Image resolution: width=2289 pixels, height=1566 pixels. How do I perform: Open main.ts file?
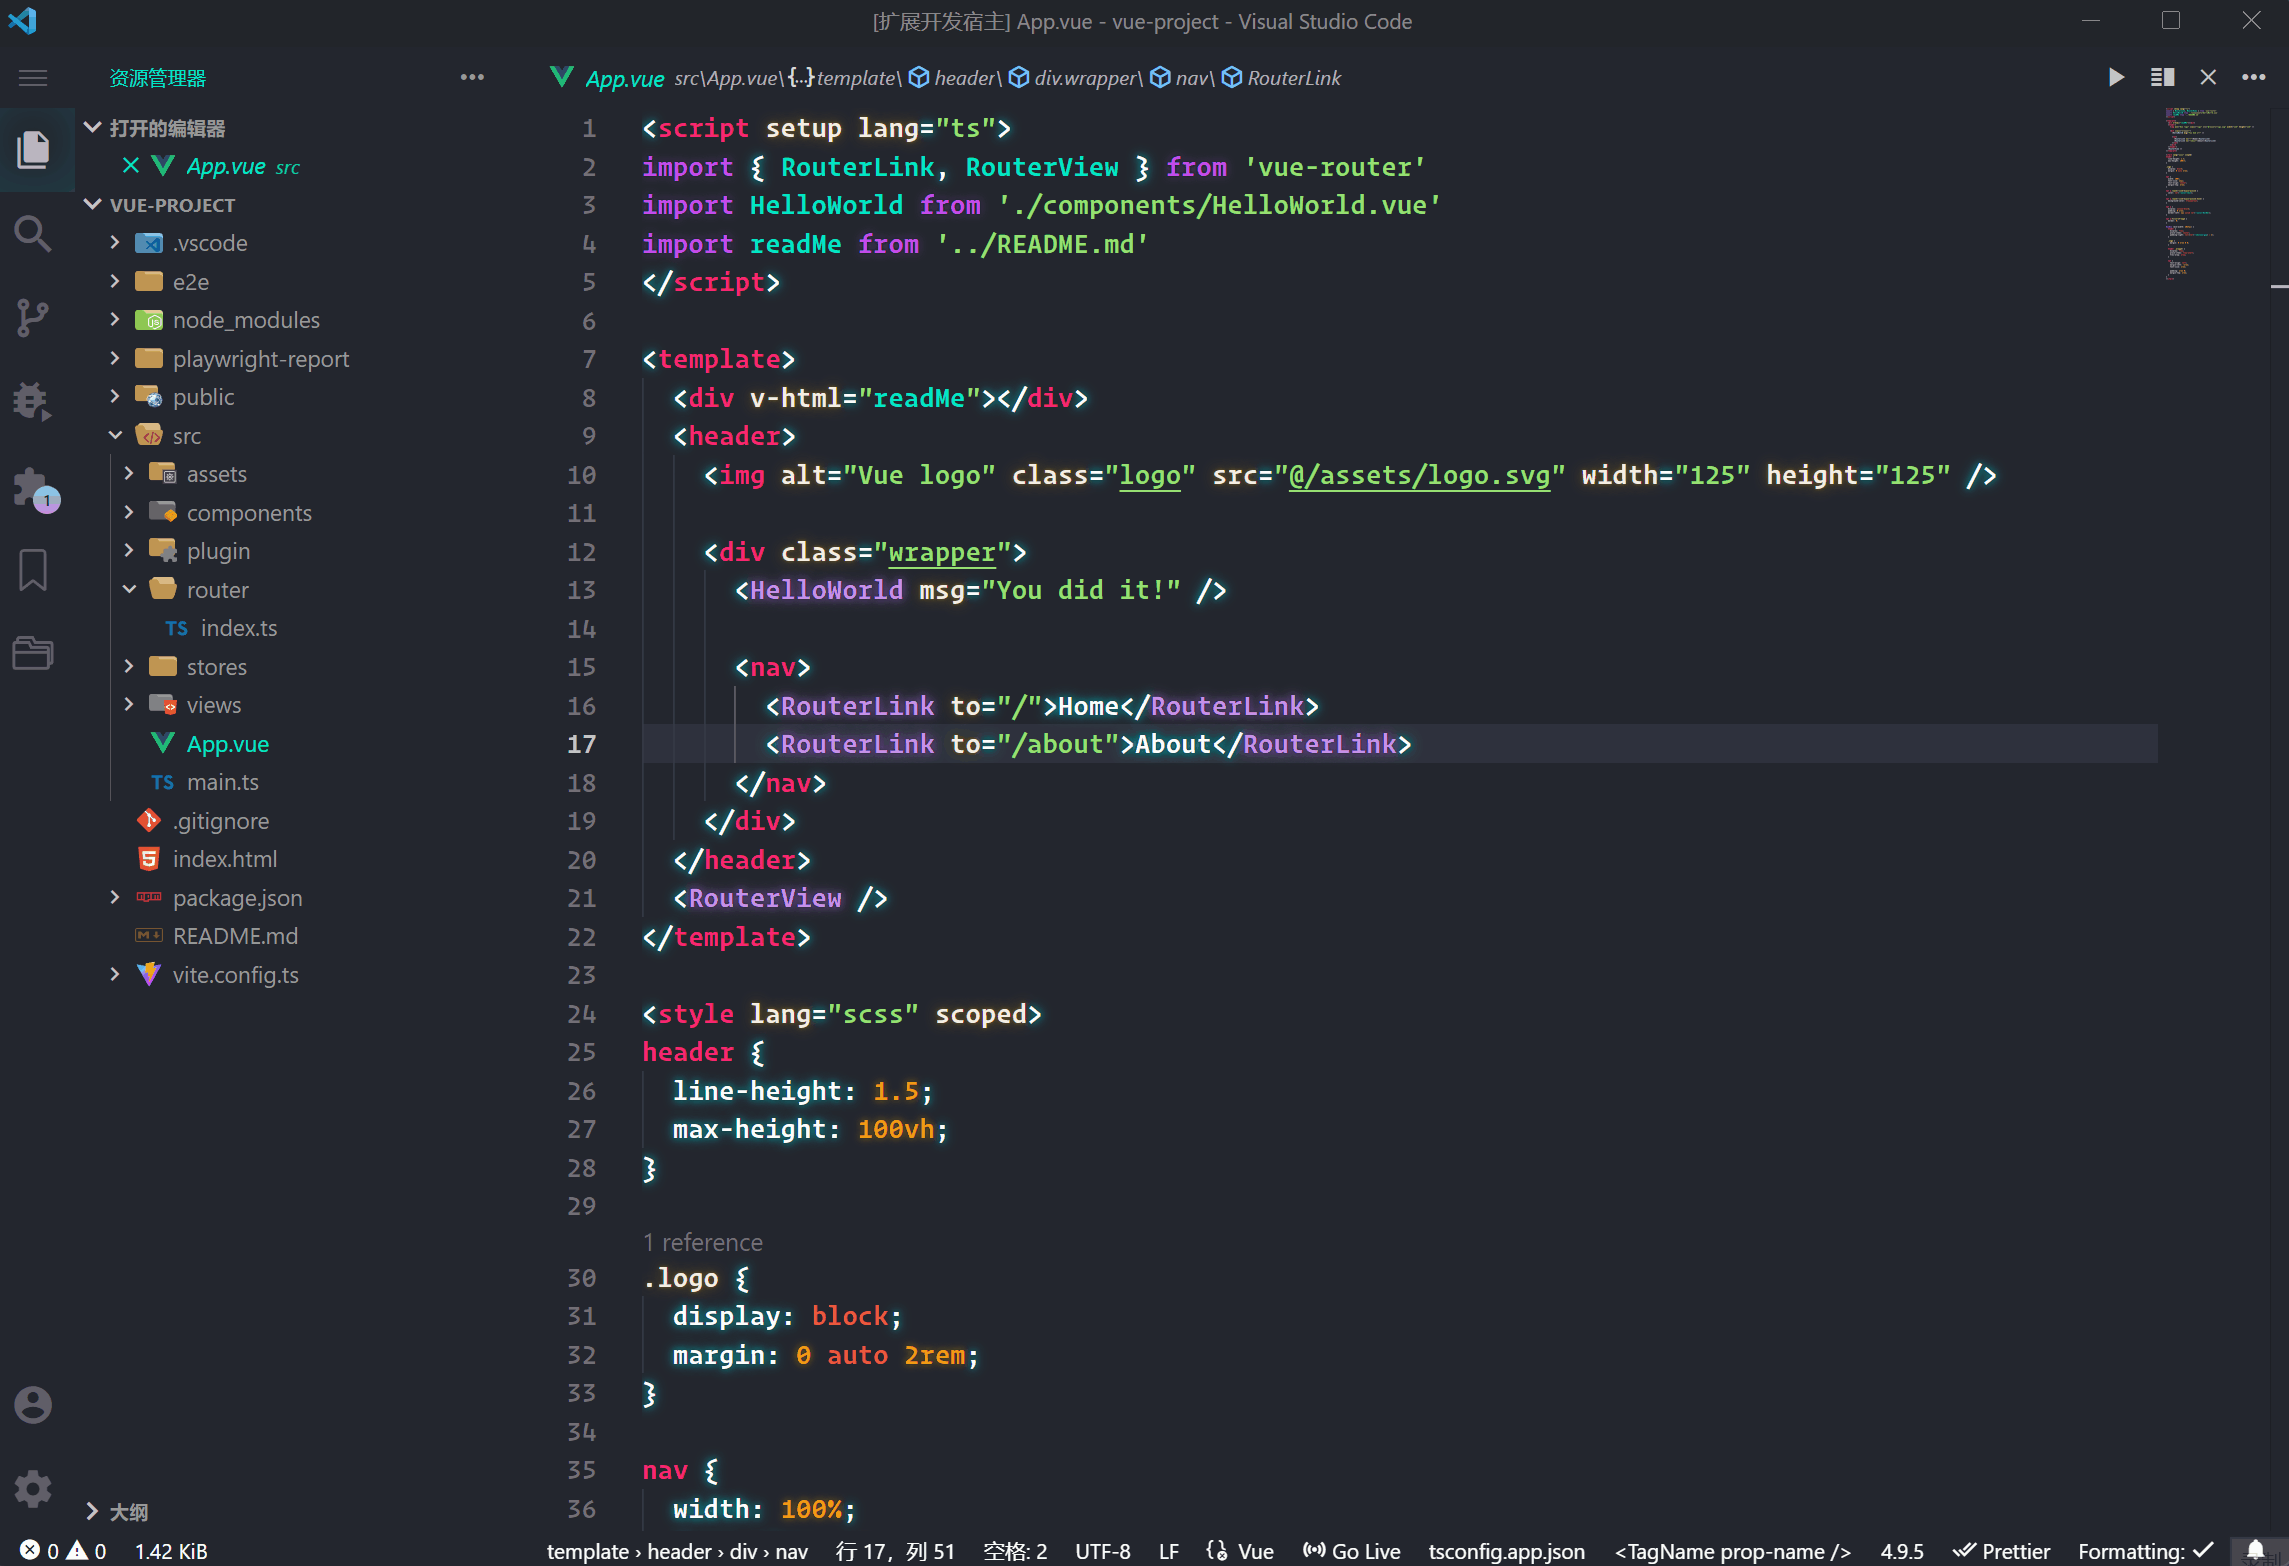(x=222, y=782)
